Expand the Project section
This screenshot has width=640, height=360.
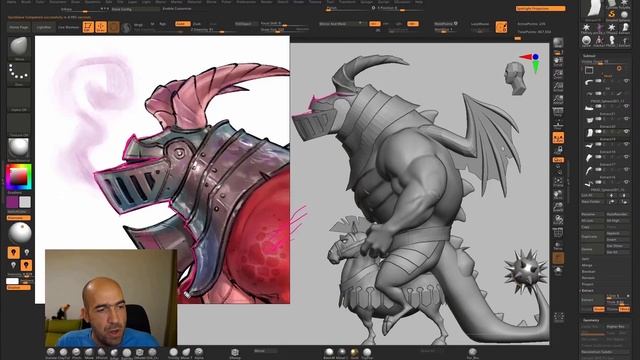(587, 284)
